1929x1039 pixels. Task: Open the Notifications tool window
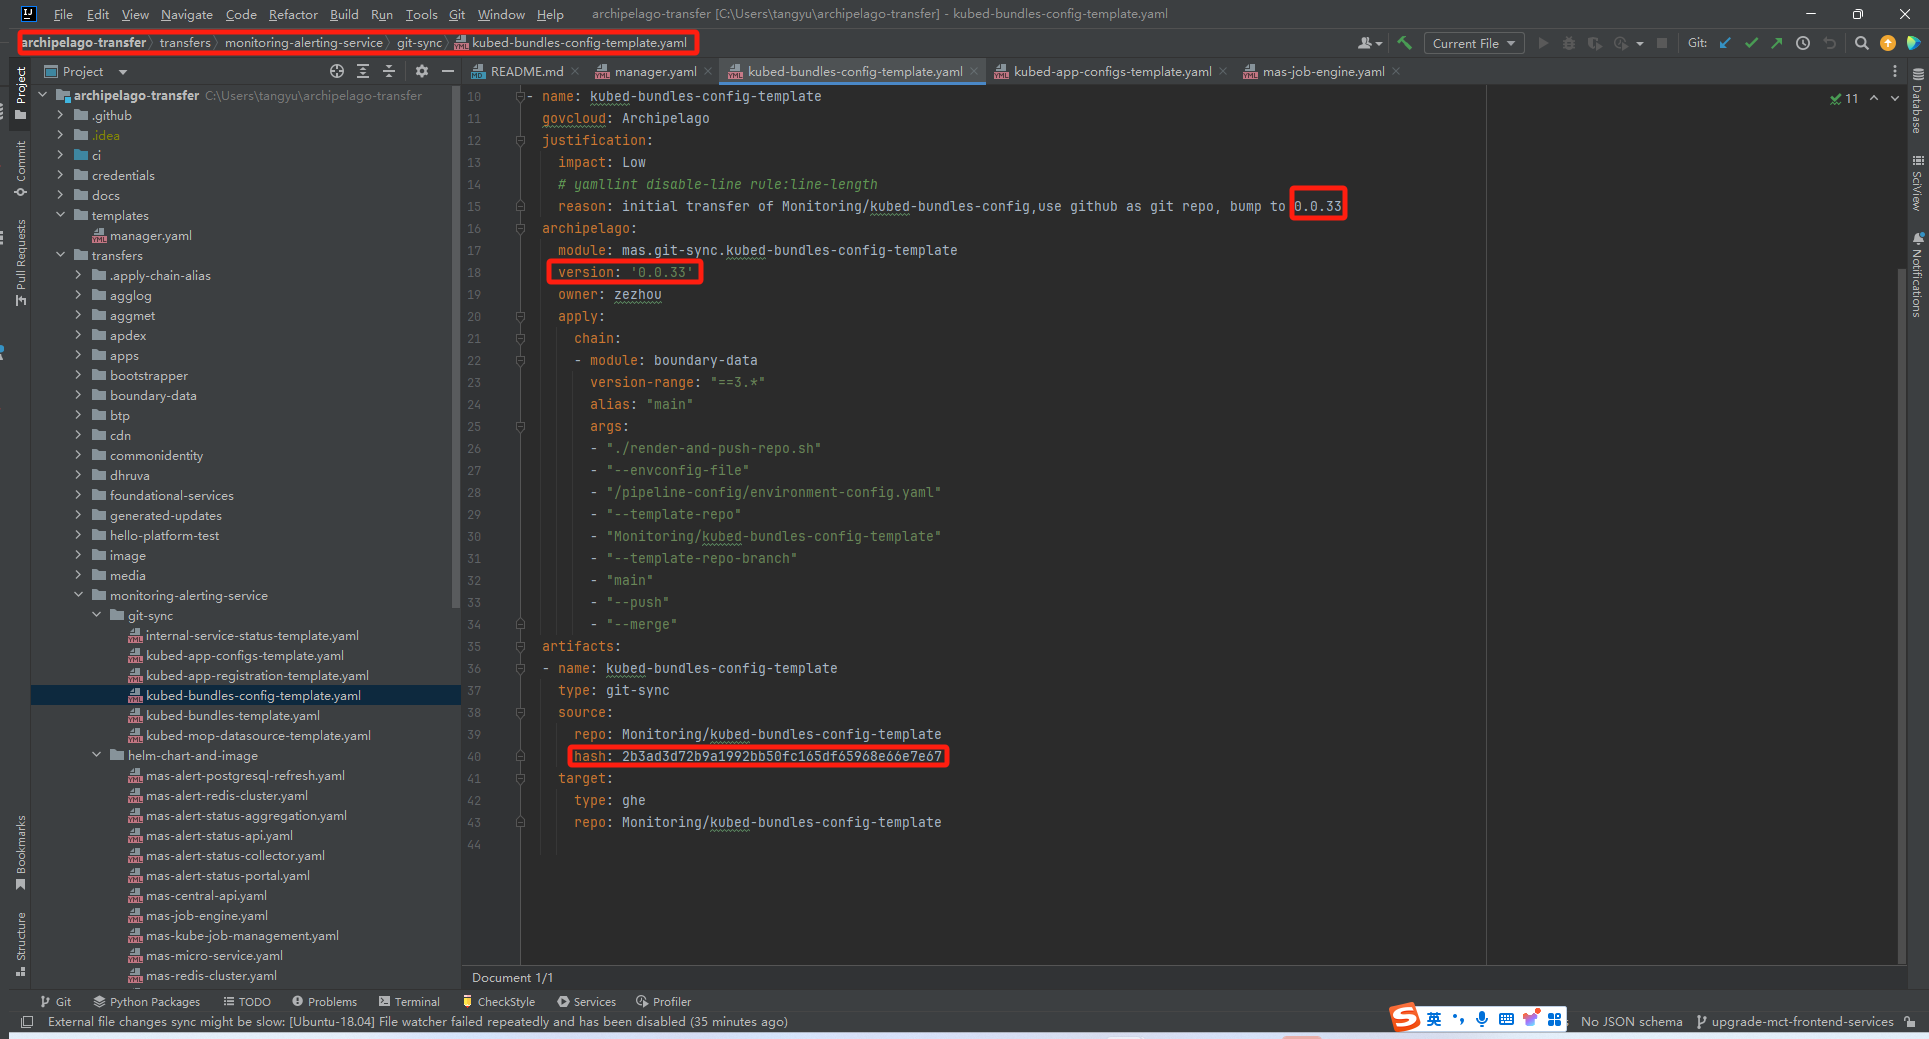(x=1917, y=275)
